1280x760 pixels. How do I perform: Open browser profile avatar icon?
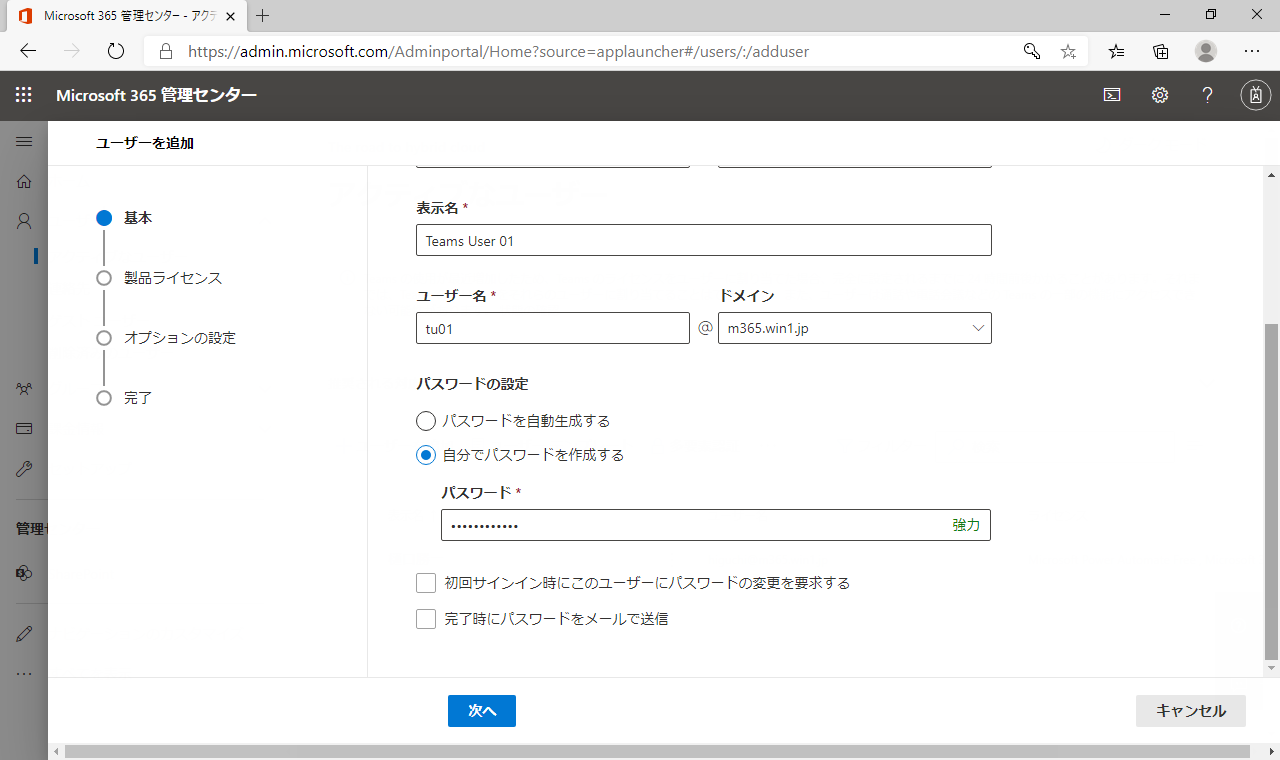(x=1206, y=51)
